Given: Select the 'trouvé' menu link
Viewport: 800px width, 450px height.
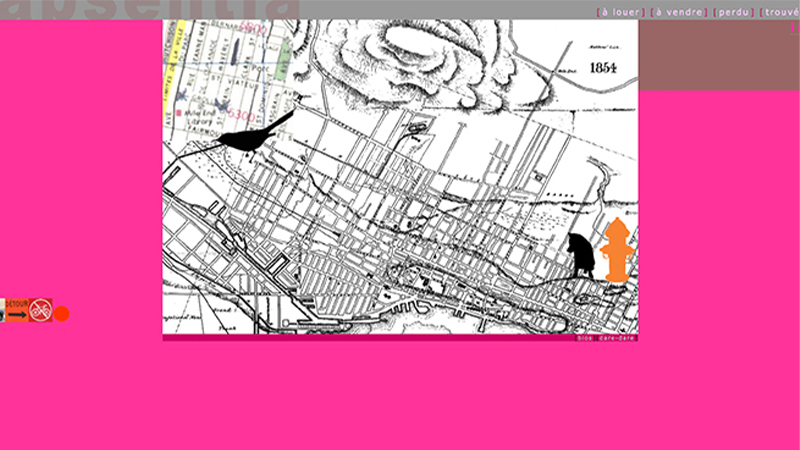Looking at the screenshot, I should click(780, 13).
